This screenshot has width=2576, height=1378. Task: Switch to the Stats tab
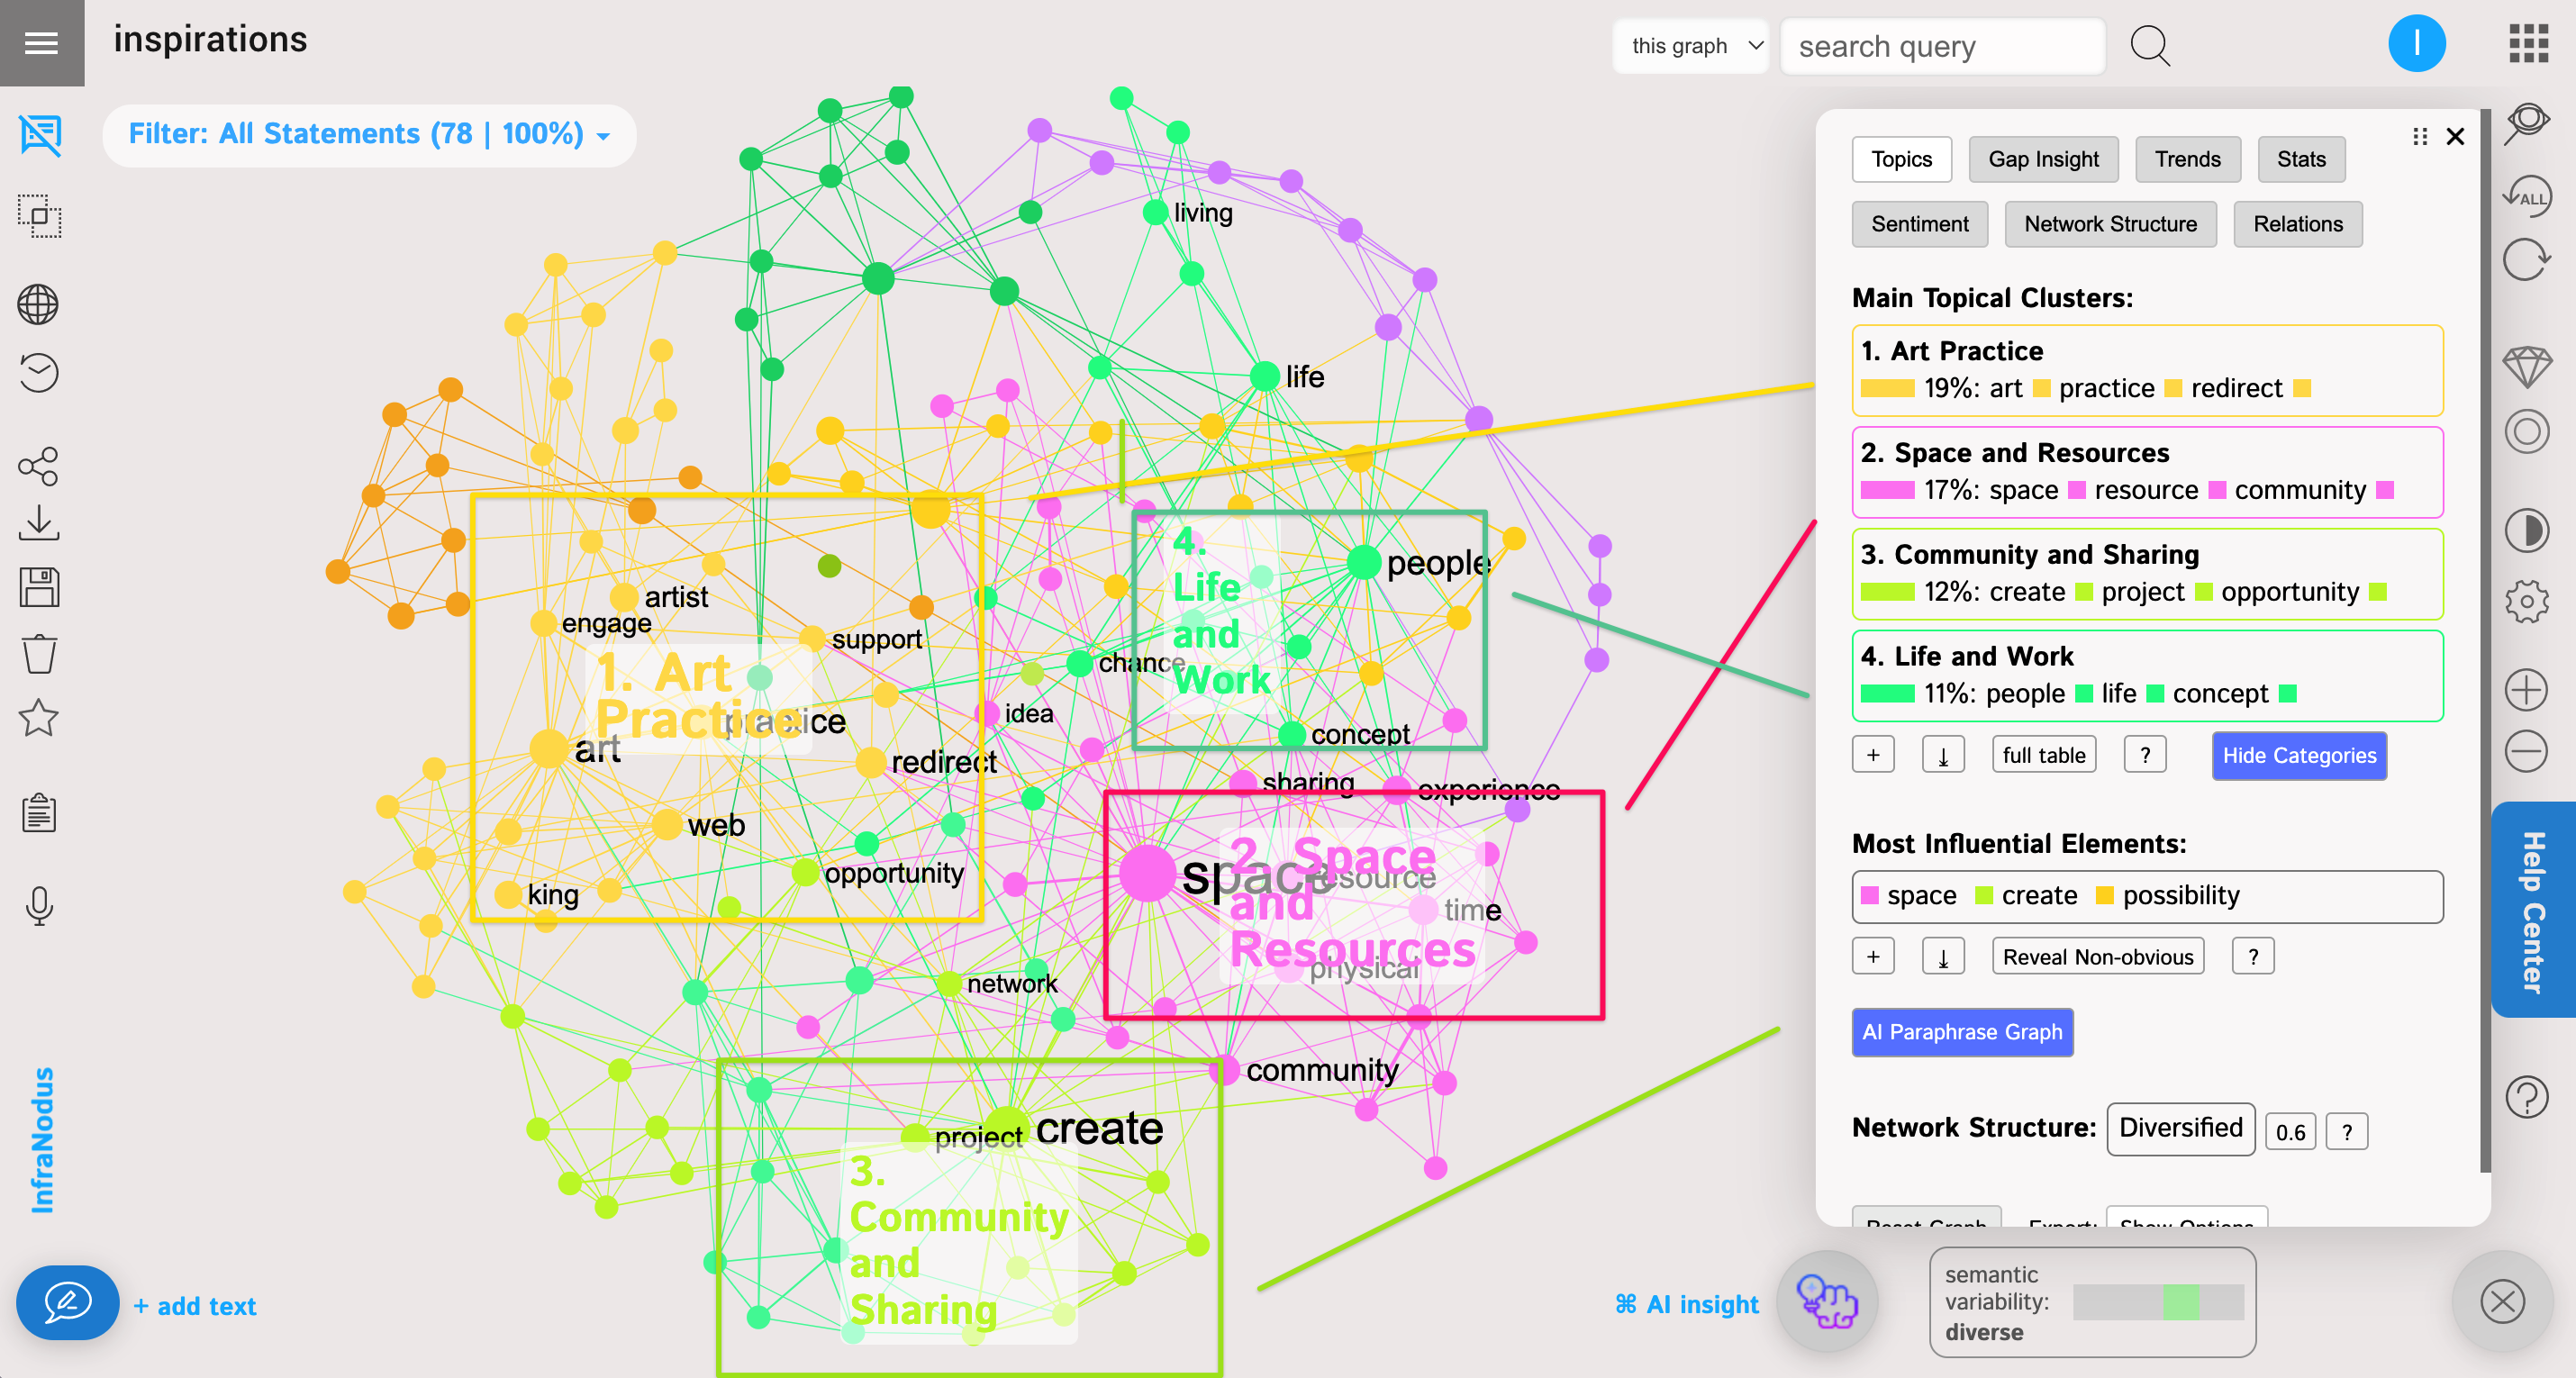tap(2301, 159)
